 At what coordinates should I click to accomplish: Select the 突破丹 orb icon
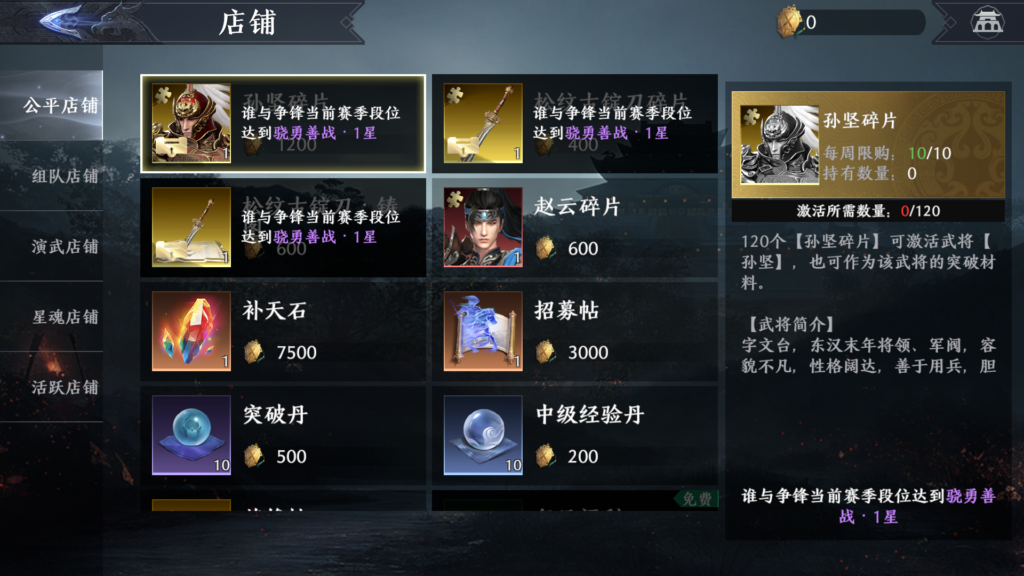pos(191,434)
